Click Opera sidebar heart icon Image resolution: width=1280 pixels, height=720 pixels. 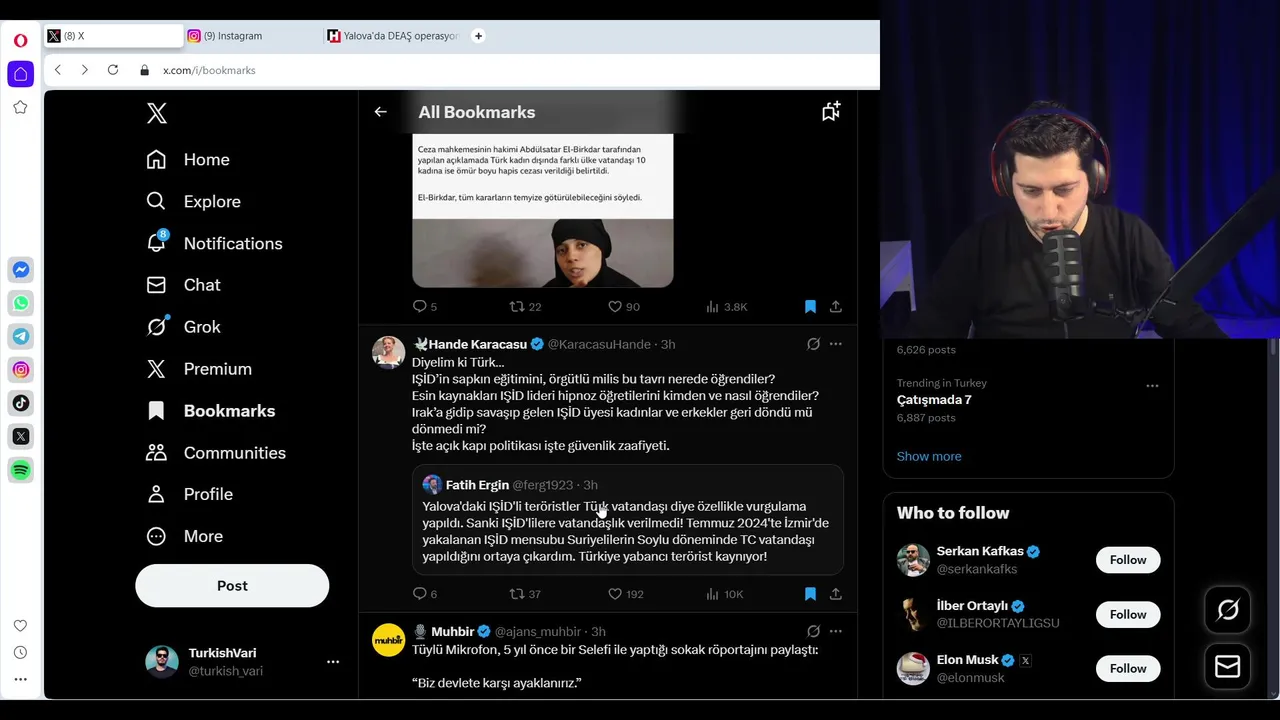tap(20, 626)
